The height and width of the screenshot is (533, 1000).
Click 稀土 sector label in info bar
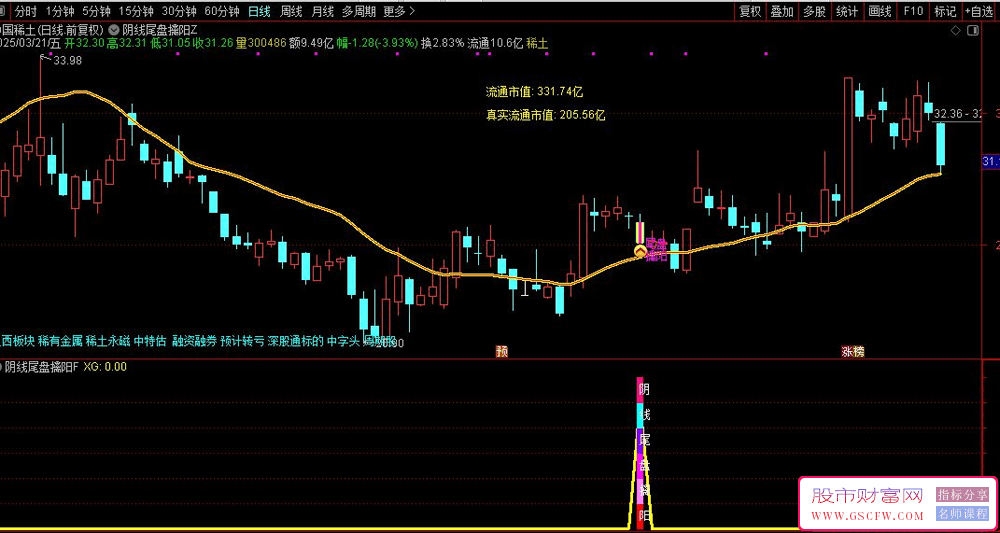pyautogui.click(x=537, y=43)
